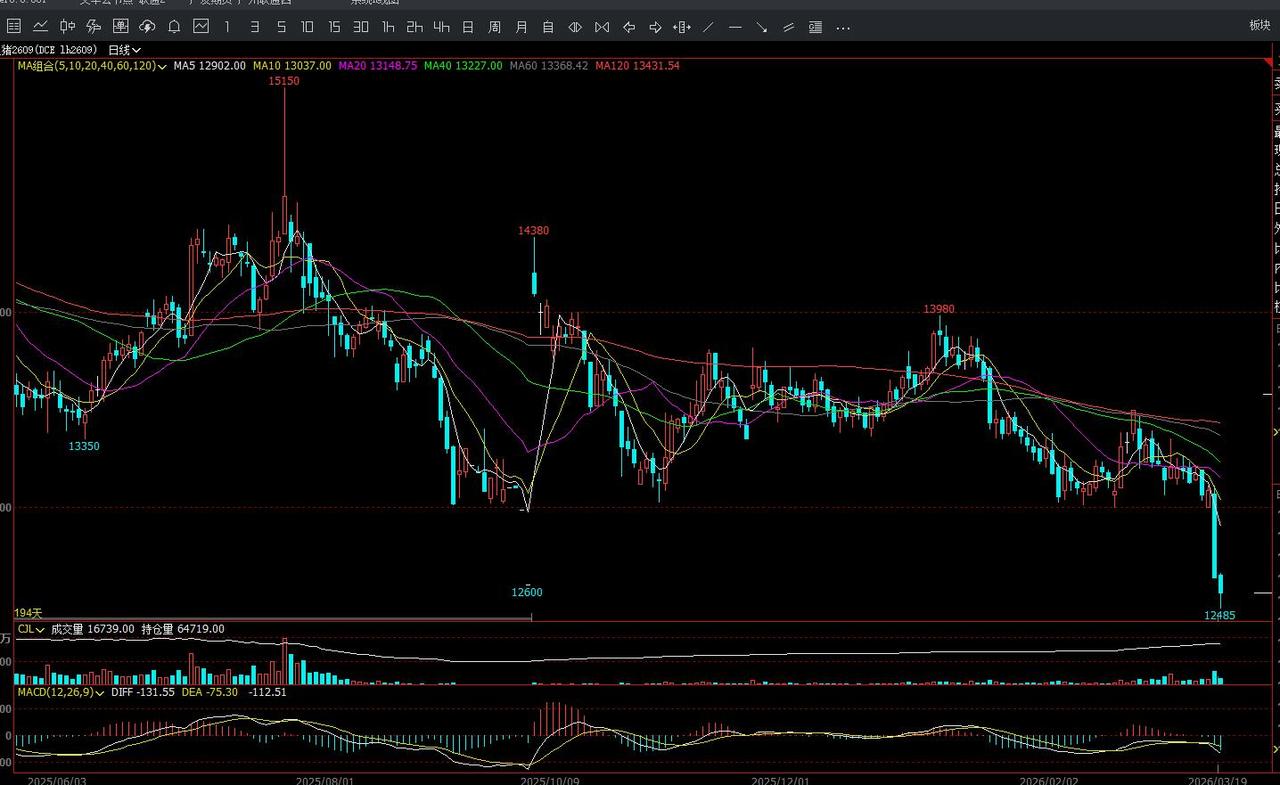Click the left arrow navigation icon
The image size is (1280, 785).
pyautogui.click(x=628, y=27)
